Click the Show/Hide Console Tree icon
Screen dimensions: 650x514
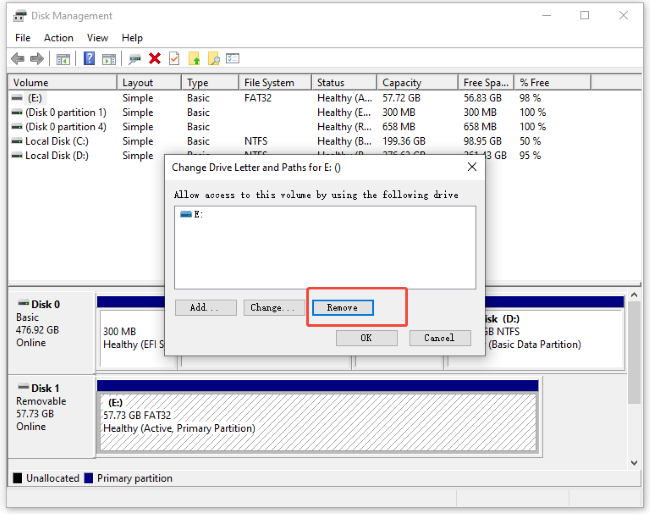point(63,59)
